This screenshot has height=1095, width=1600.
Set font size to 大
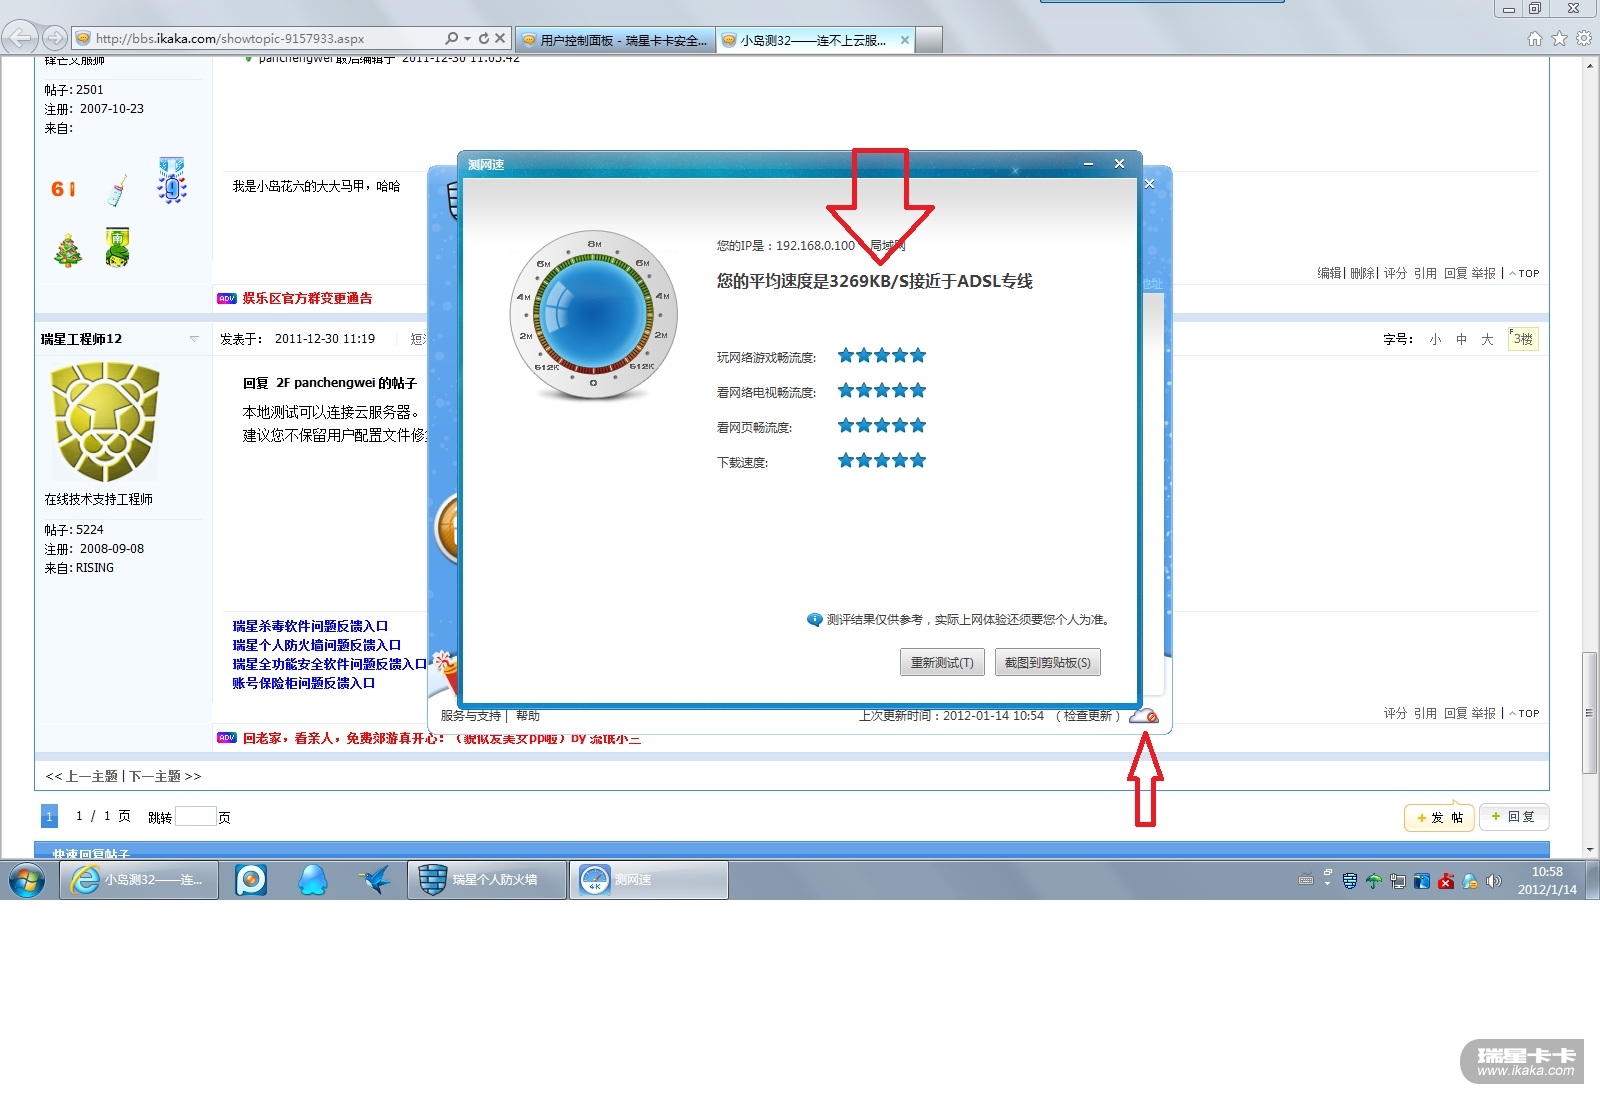1487,340
